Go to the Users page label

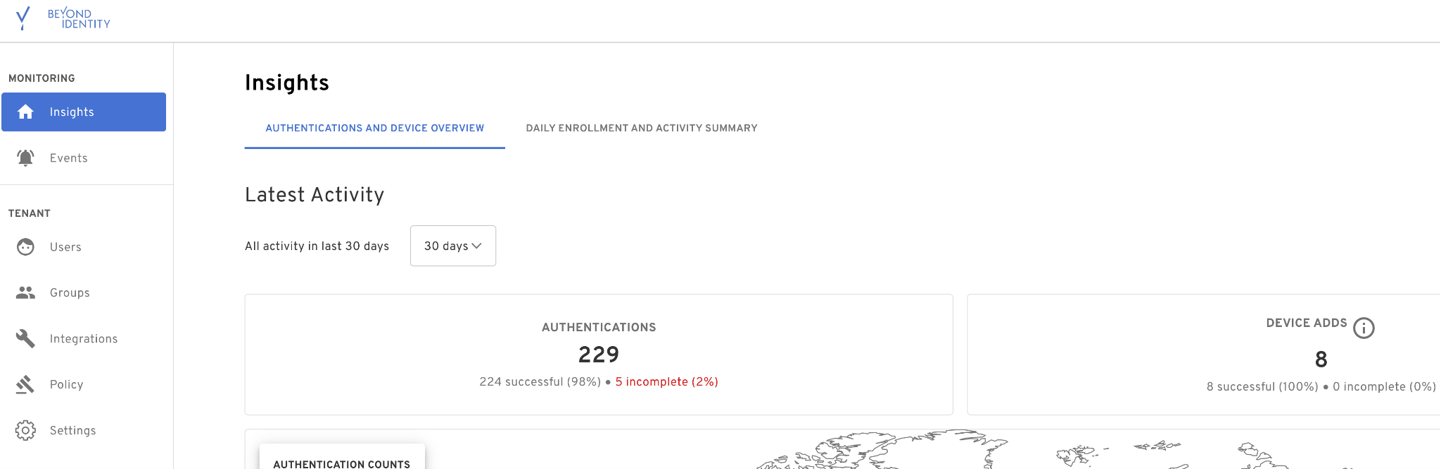(66, 247)
